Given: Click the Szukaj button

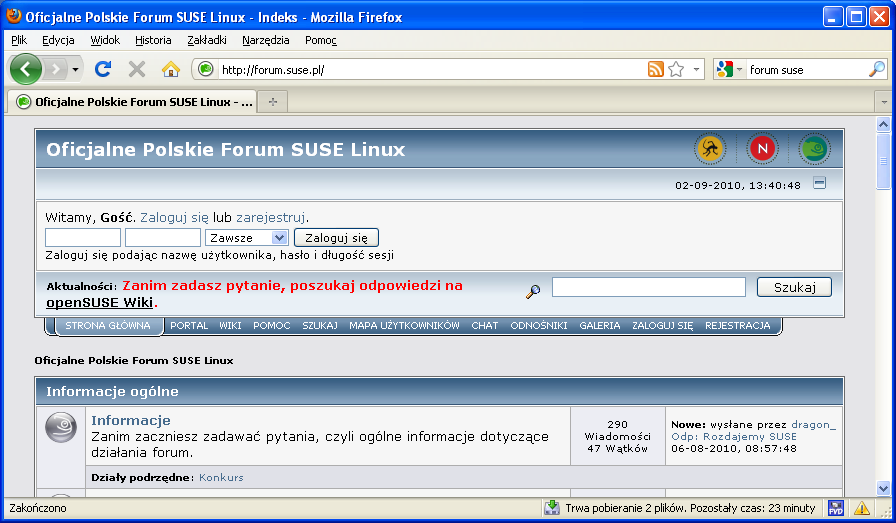Looking at the screenshot, I should pyautogui.click(x=794, y=287).
